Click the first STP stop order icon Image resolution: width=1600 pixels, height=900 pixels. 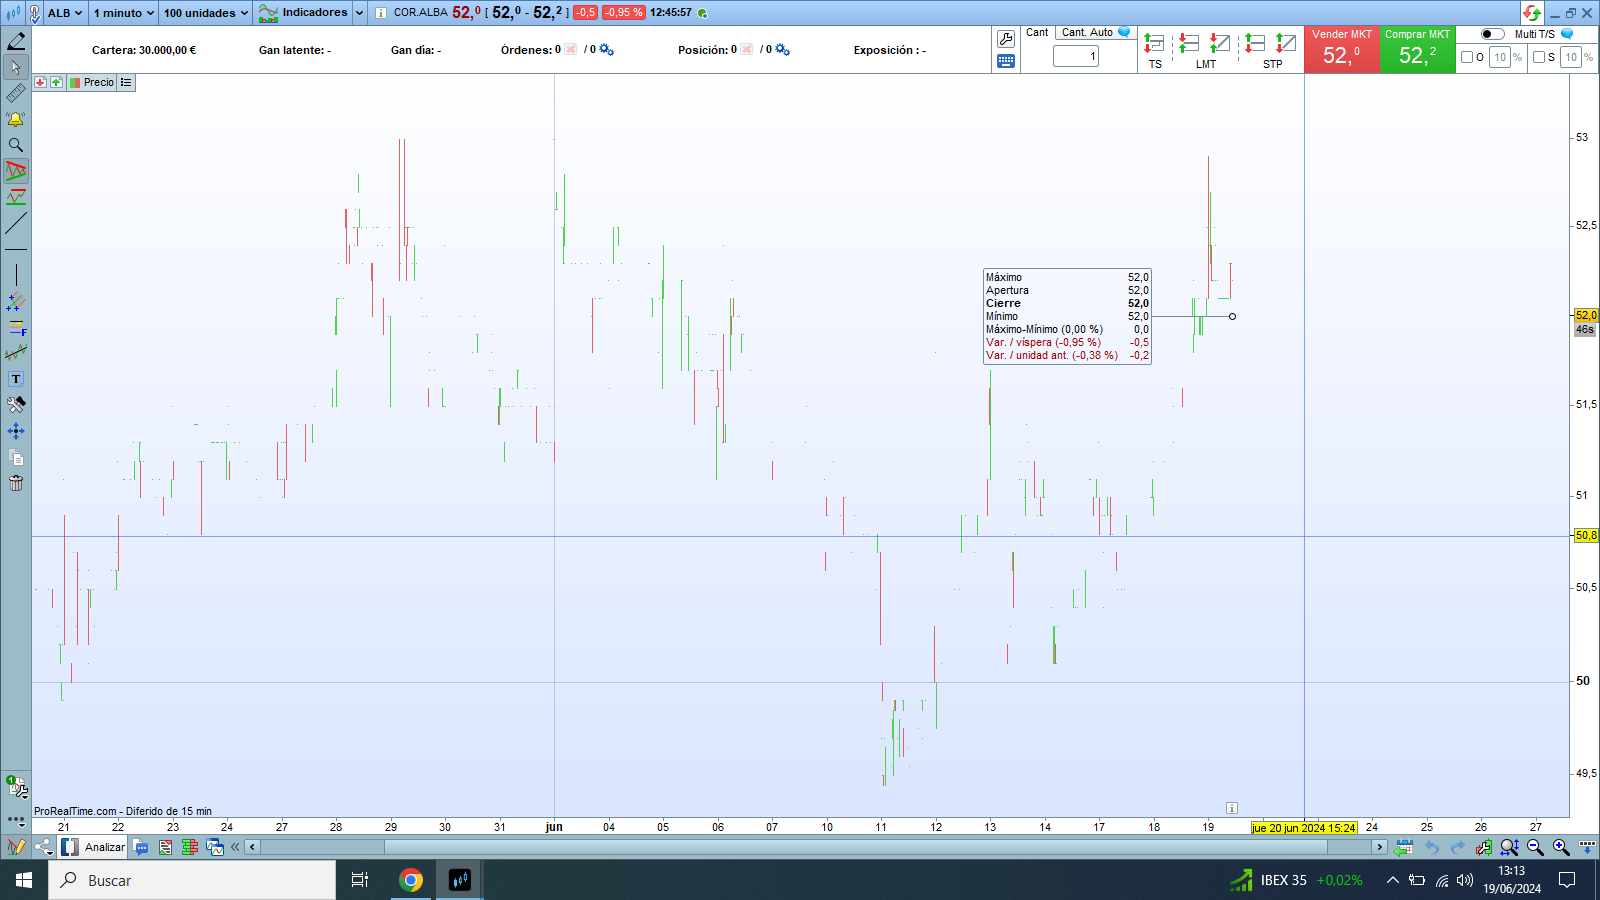(1255, 43)
